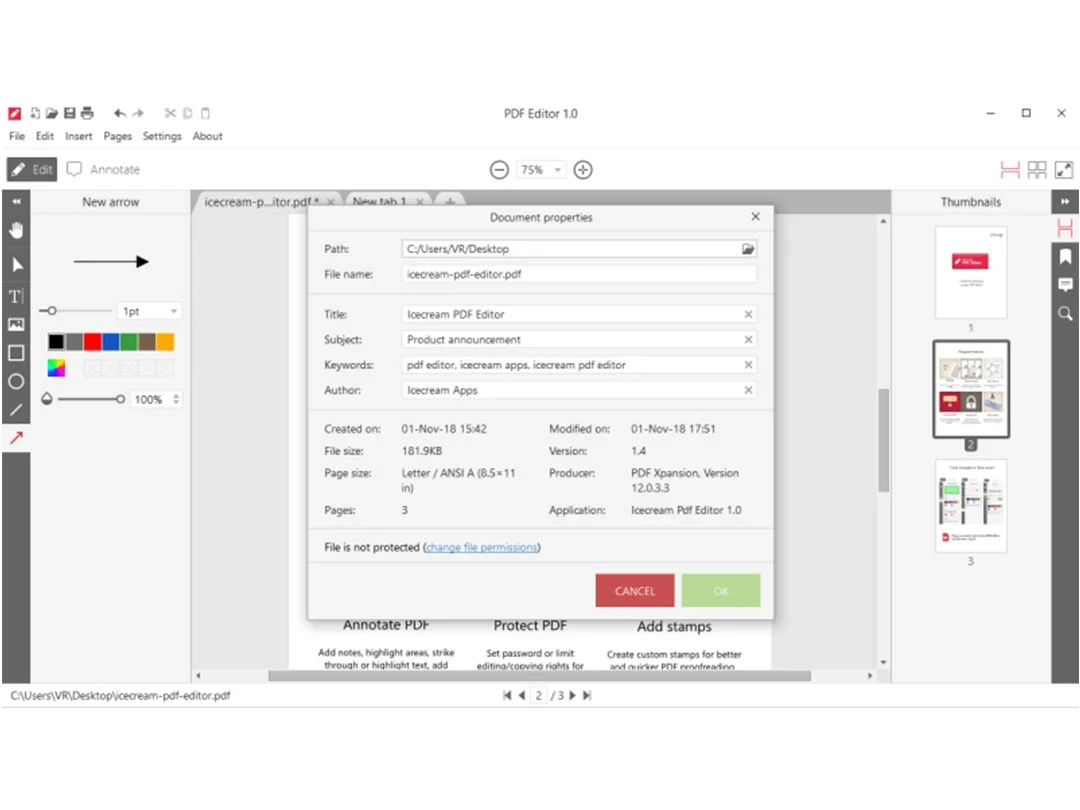Select the Hand pan tool
This screenshot has width=1080, height=810.
(x=16, y=231)
